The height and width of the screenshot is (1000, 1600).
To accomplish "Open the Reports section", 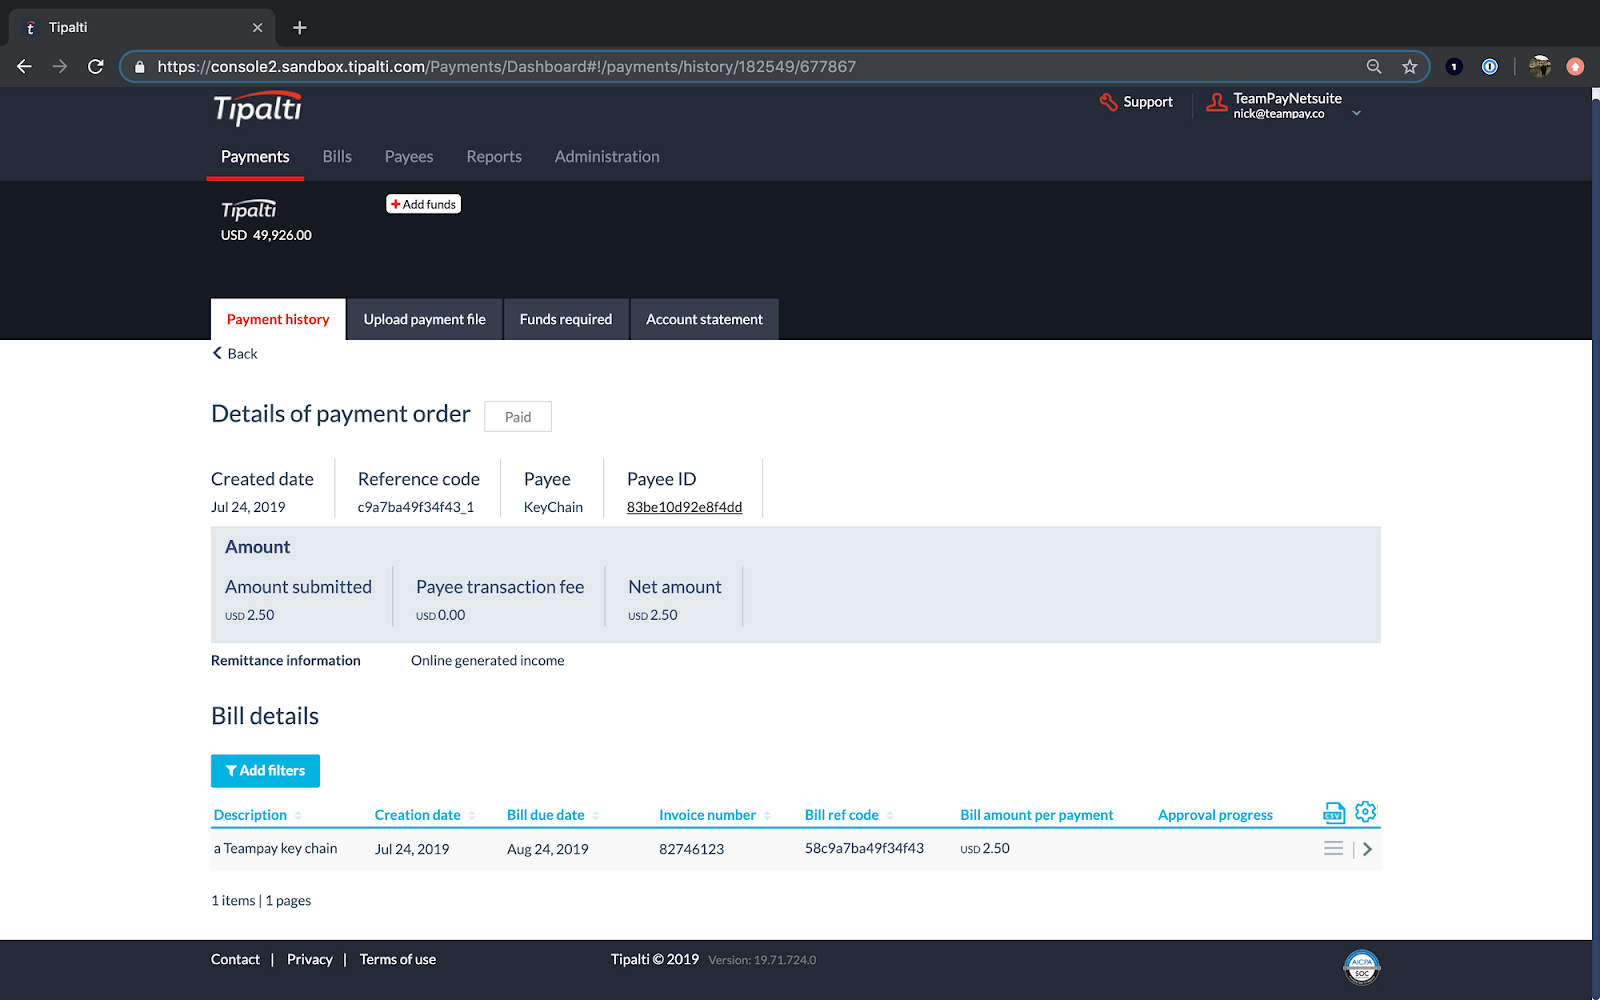I will pos(494,157).
